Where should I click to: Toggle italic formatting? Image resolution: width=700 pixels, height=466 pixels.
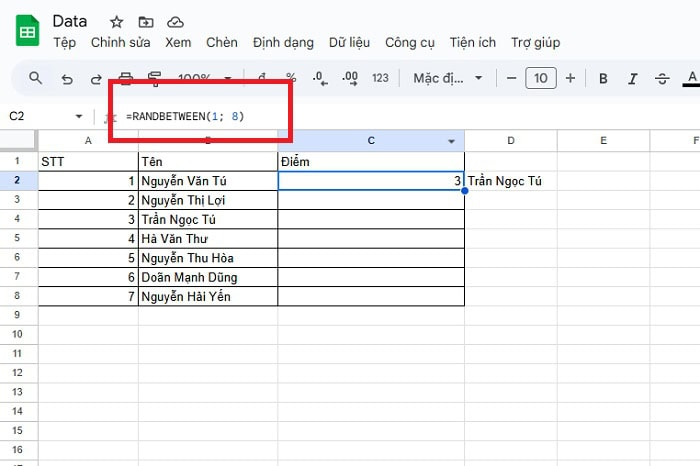pos(632,78)
